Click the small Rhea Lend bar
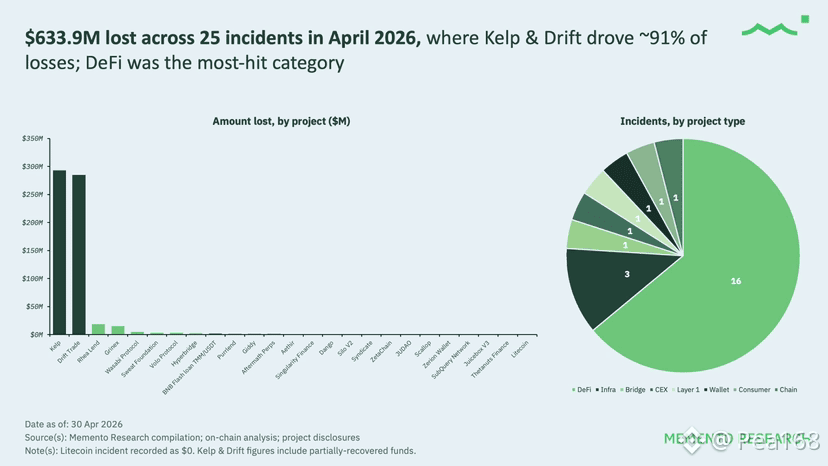Viewport: 828px width, 466px height. tap(98, 329)
